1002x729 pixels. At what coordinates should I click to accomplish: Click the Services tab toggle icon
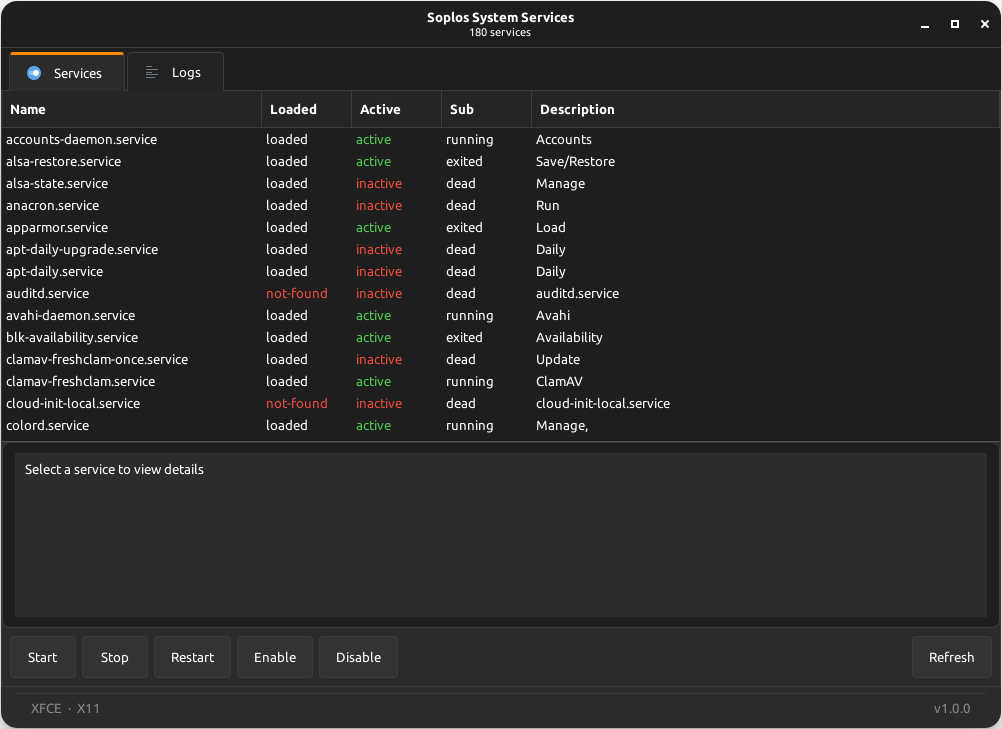pos(34,73)
